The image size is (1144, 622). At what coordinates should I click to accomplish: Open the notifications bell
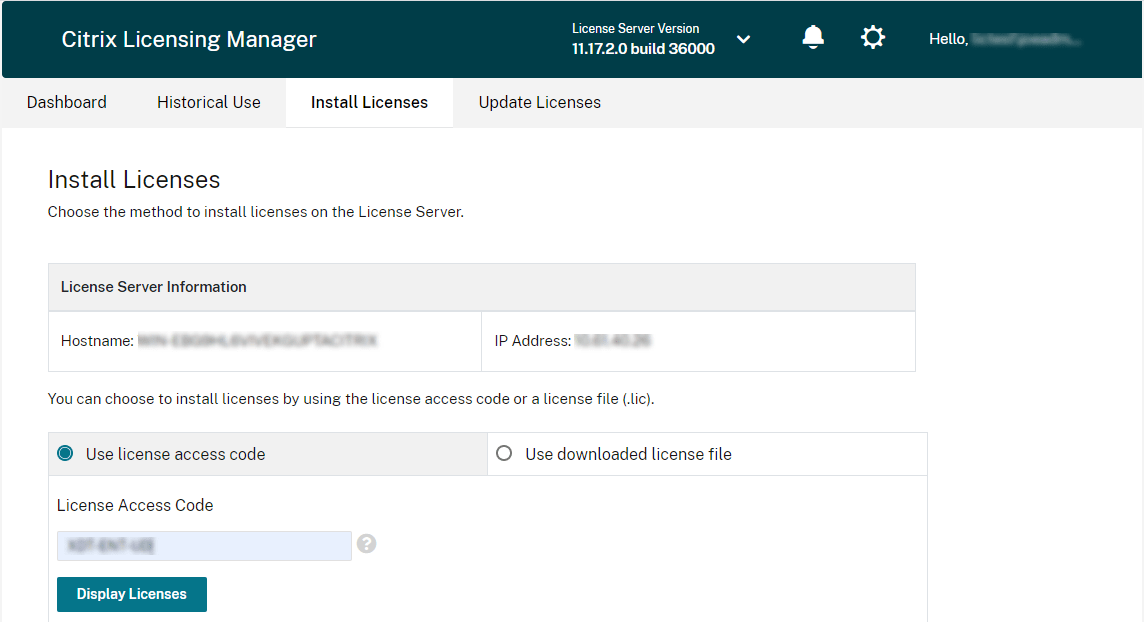(813, 37)
